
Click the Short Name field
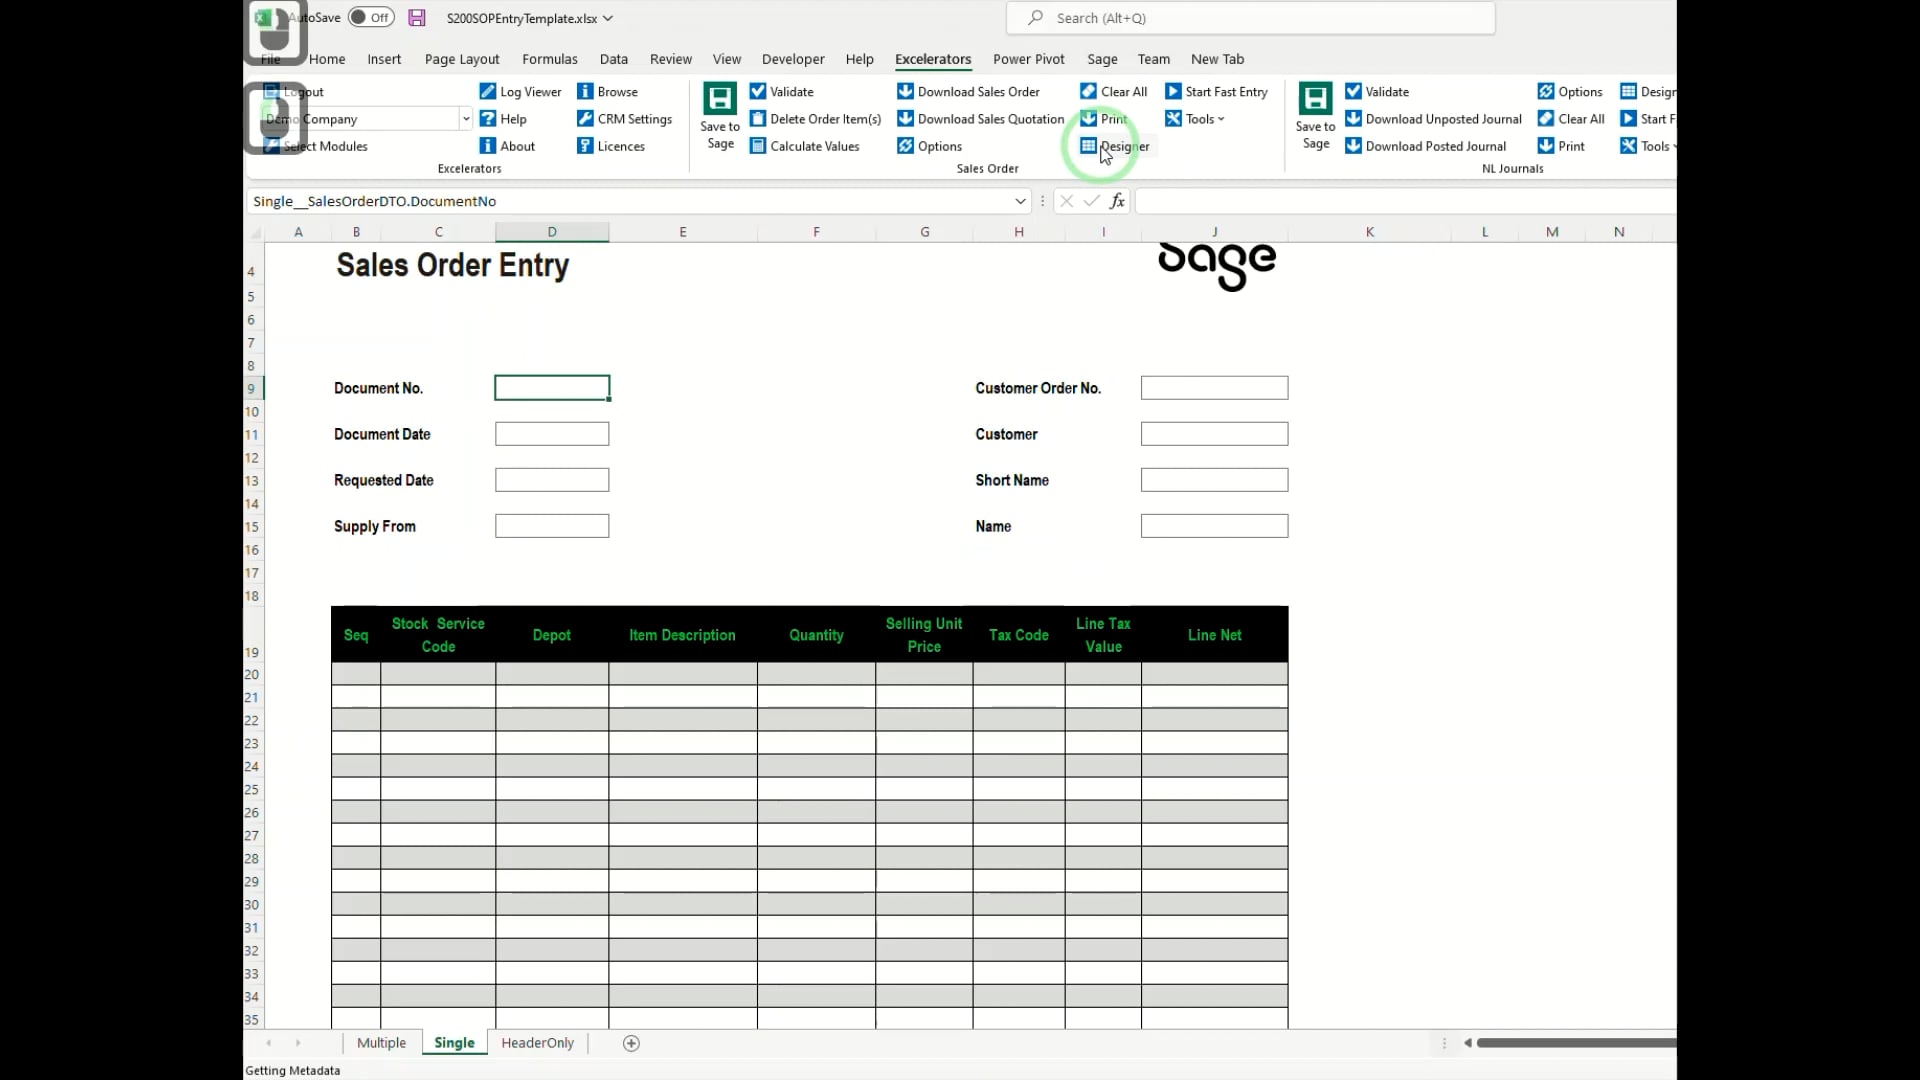1214,480
